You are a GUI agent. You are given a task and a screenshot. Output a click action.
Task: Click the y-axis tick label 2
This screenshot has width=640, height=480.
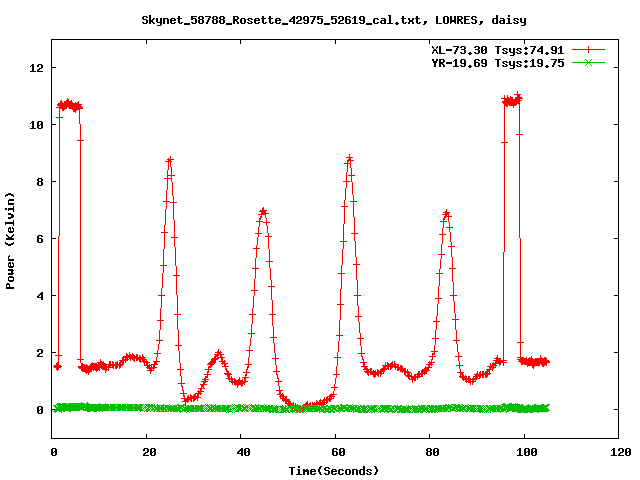coord(40,353)
